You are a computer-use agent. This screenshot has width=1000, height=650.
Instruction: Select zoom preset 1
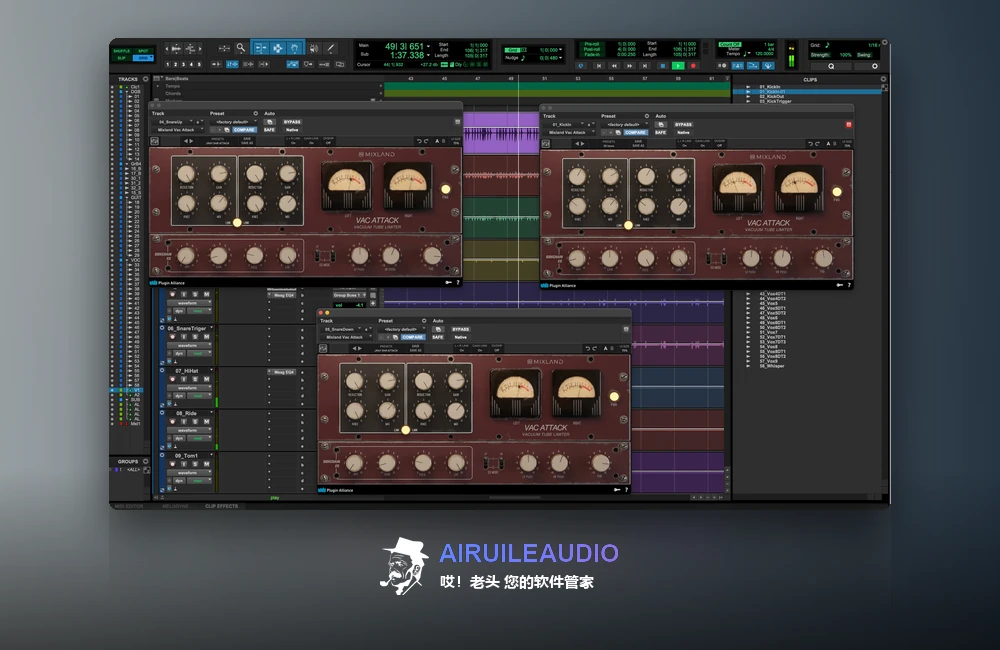[x=168, y=64]
